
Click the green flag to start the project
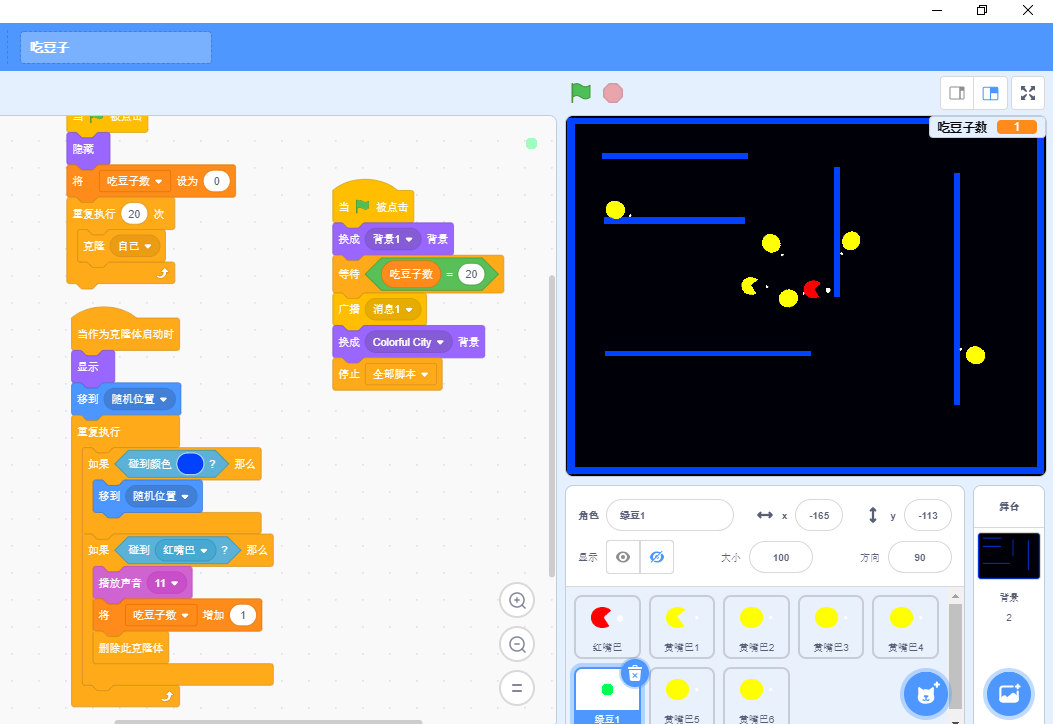[581, 93]
